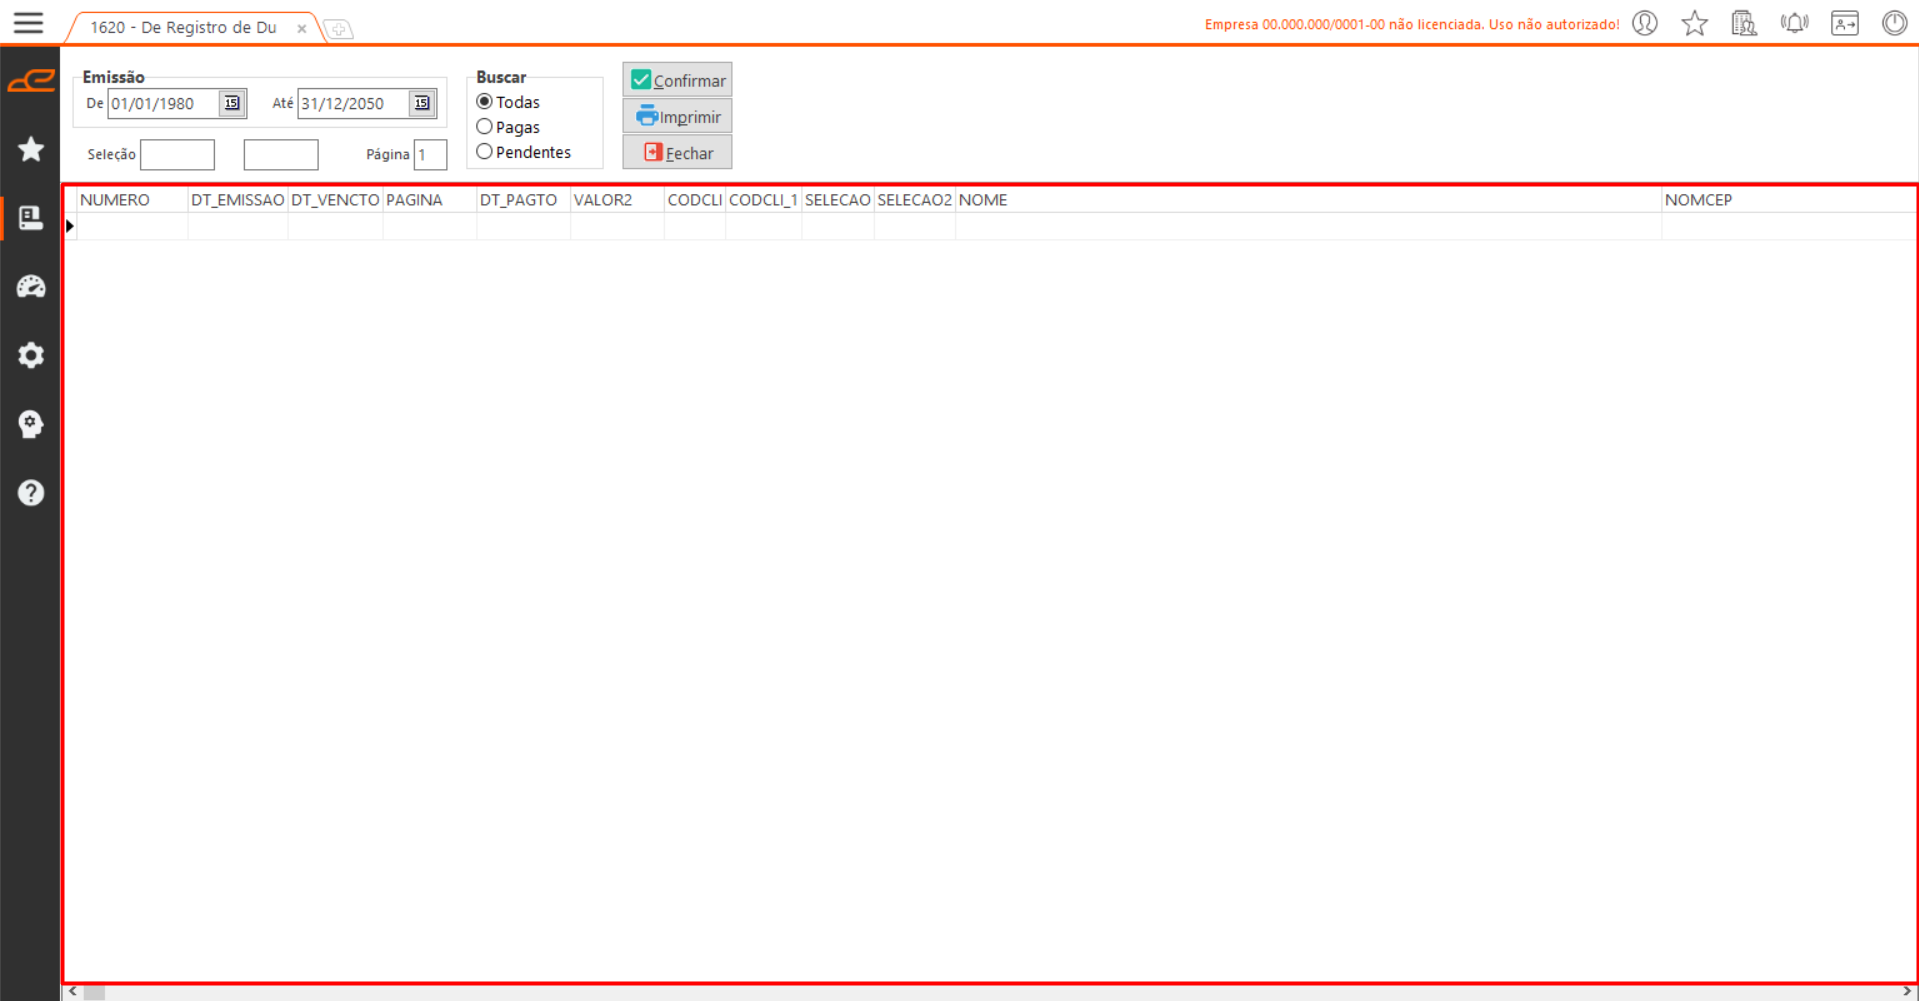Click the help question mark icon
This screenshot has width=1919, height=1001.
click(31, 493)
